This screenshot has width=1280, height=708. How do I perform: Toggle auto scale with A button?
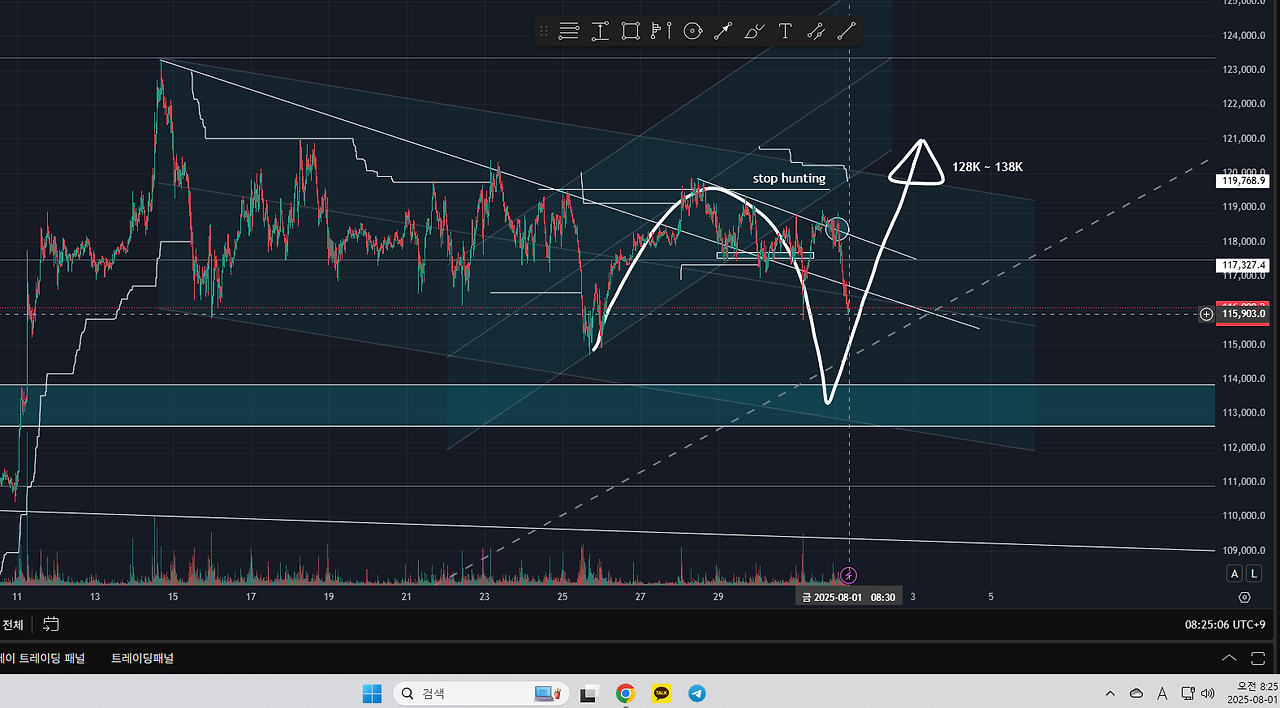(1235, 573)
